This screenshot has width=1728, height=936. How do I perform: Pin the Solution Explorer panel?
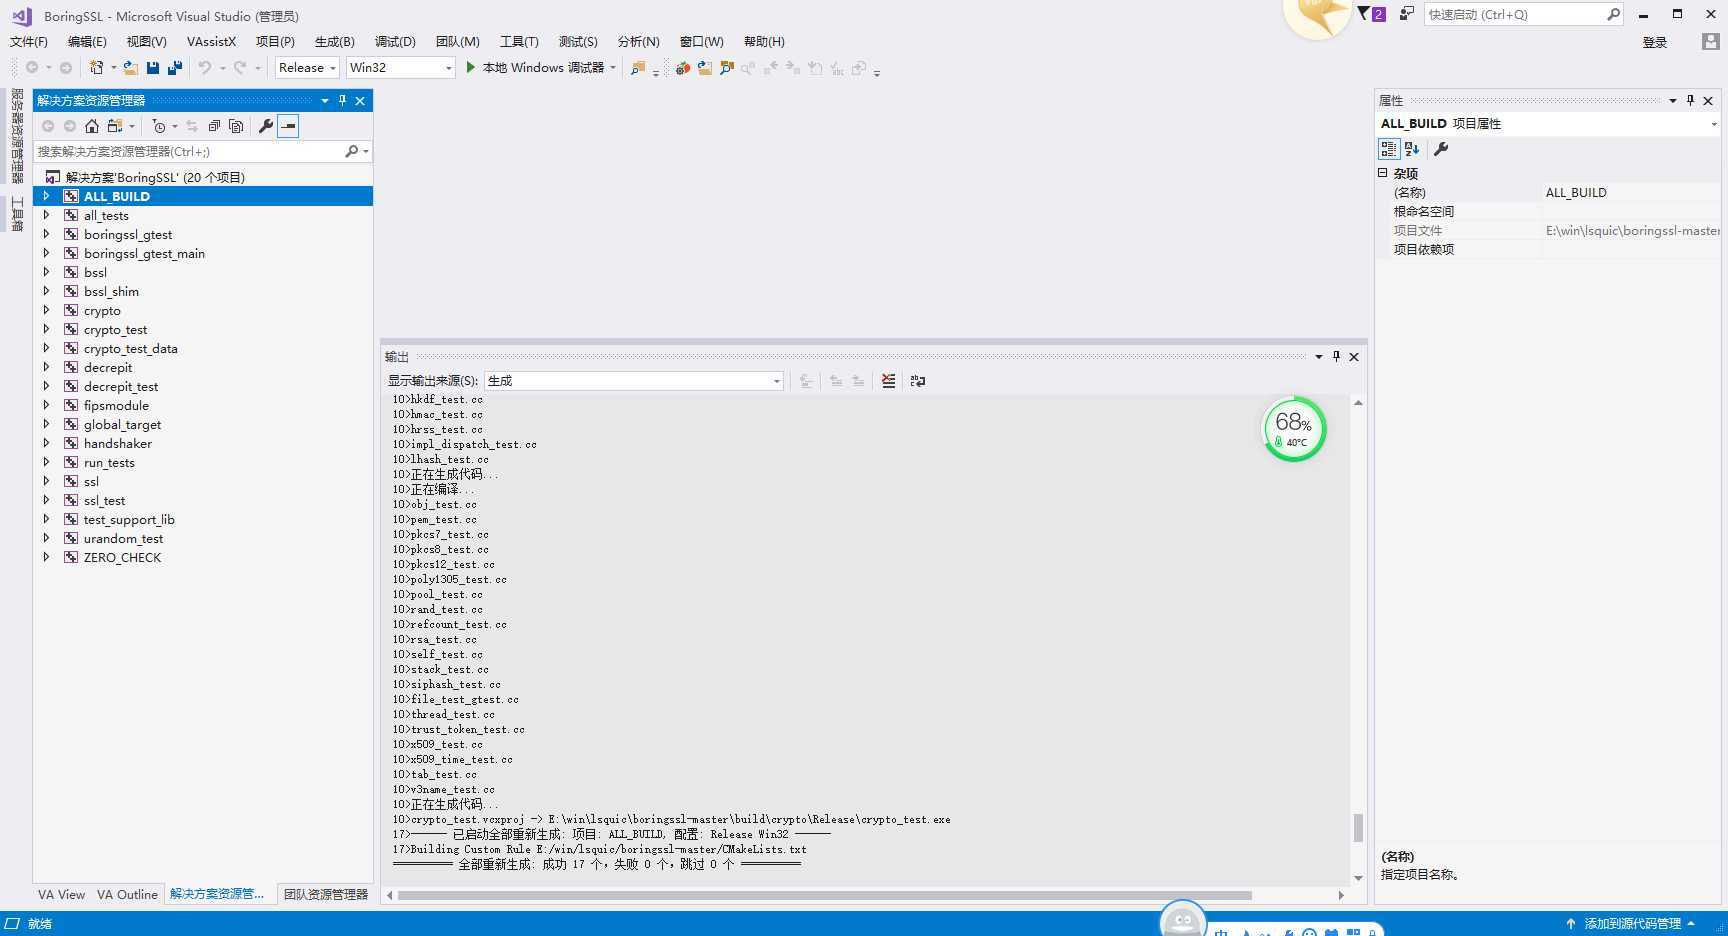[342, 100]
